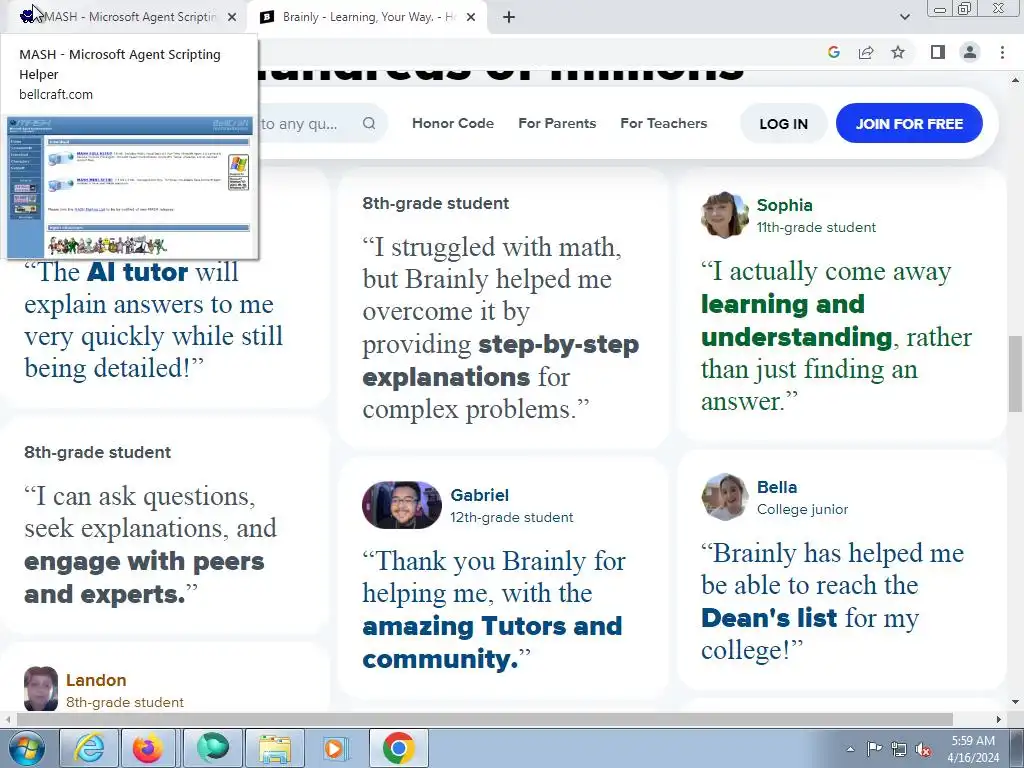The image size is (1024, 768).
Task: Open the clock showing 5:59 AM
Action: [973, 749]
